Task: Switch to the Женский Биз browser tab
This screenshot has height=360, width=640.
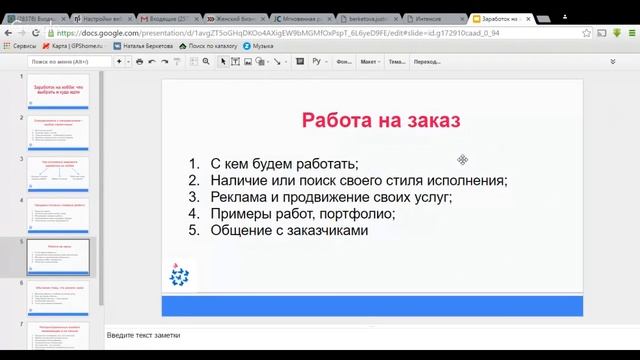Action: pyautogui.click(x=236, y=19)
